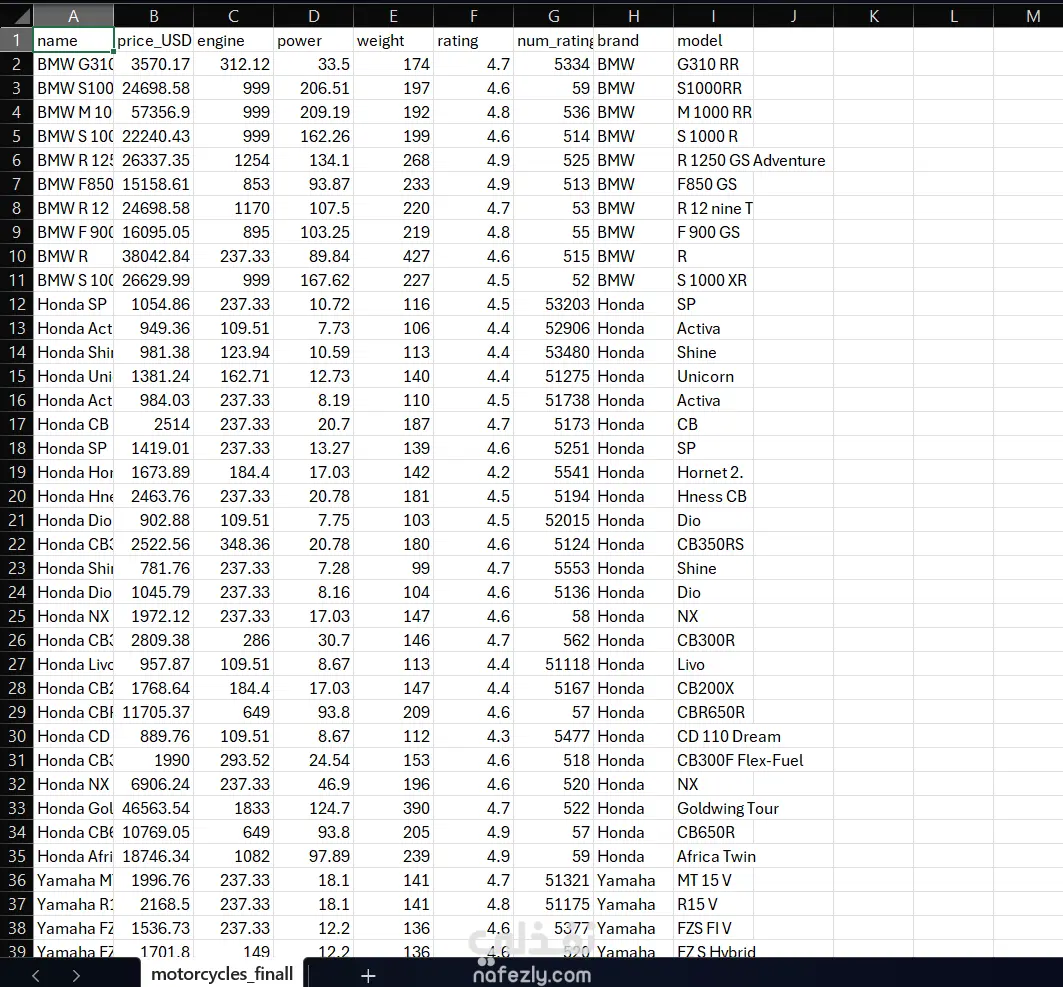
Task: Select price value 38042.84
Action: coord(153,256)
